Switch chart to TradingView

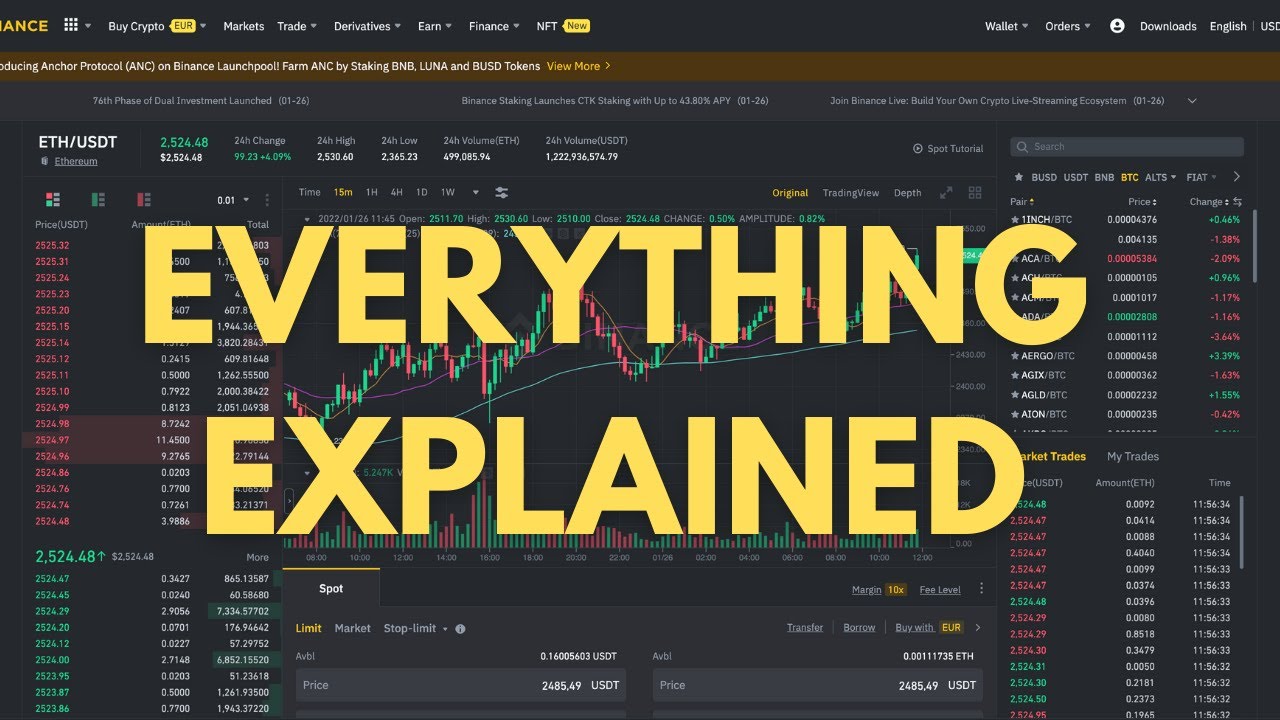(851, 193)
